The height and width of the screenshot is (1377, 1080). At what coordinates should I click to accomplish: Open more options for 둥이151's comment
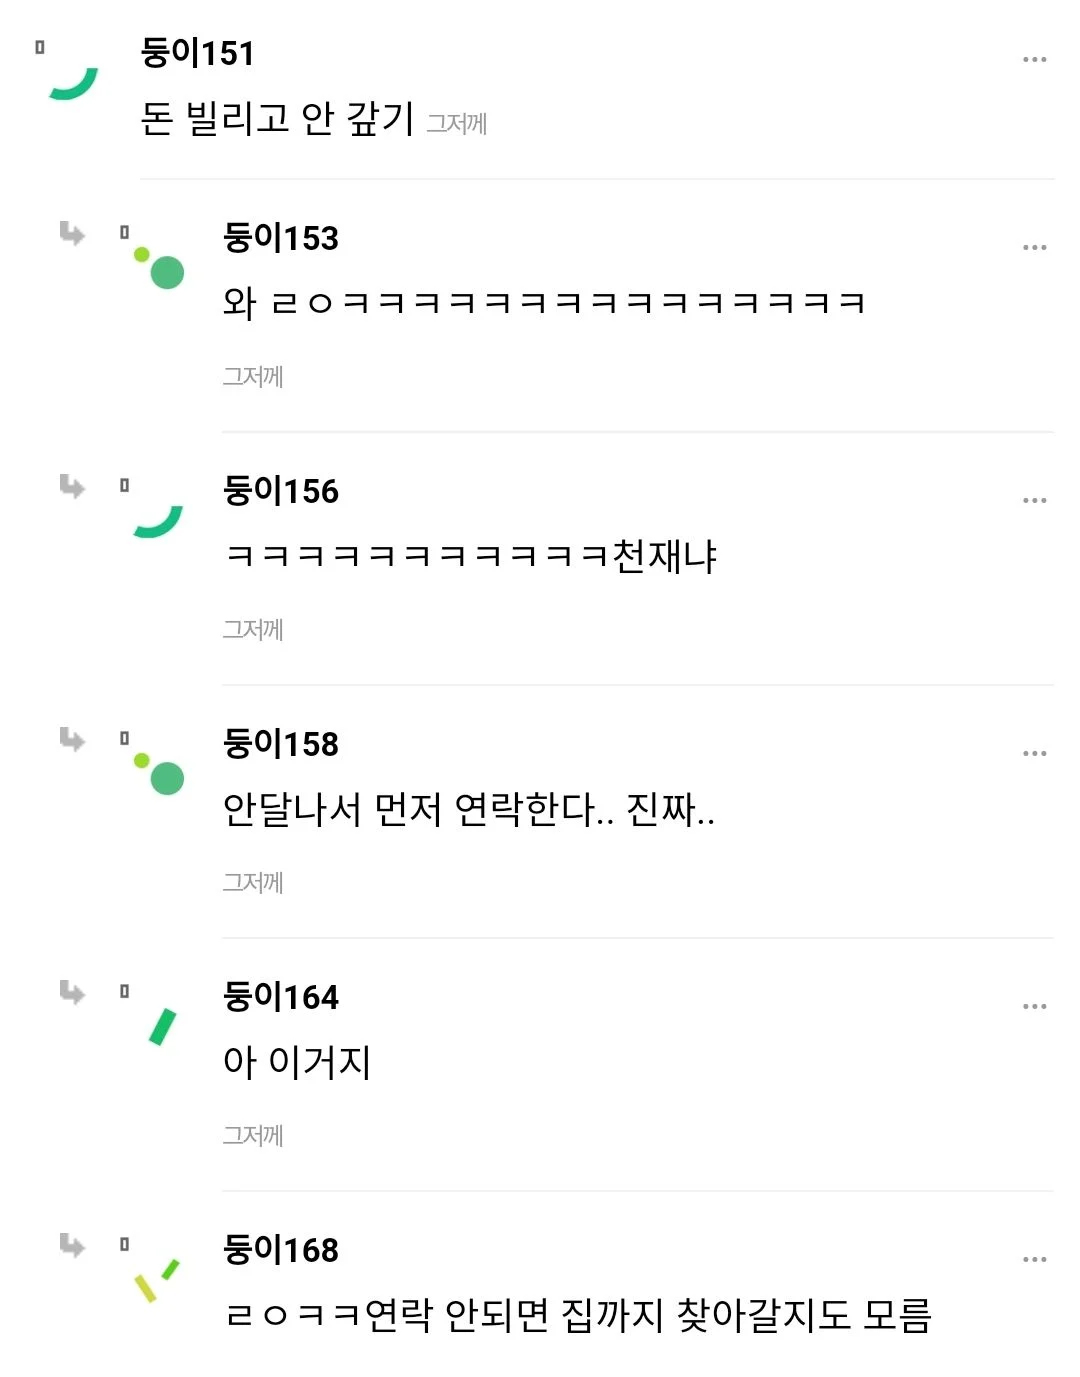point(1034,60)
